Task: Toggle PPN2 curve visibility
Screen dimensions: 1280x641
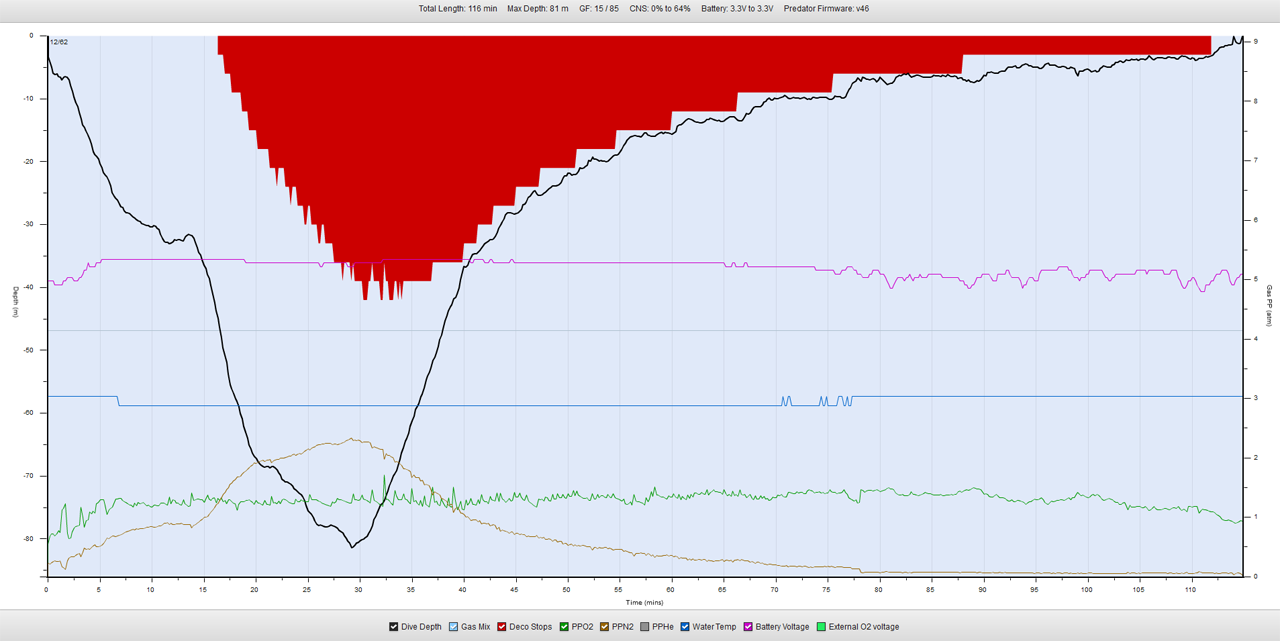Action: (x=605, y=627)
